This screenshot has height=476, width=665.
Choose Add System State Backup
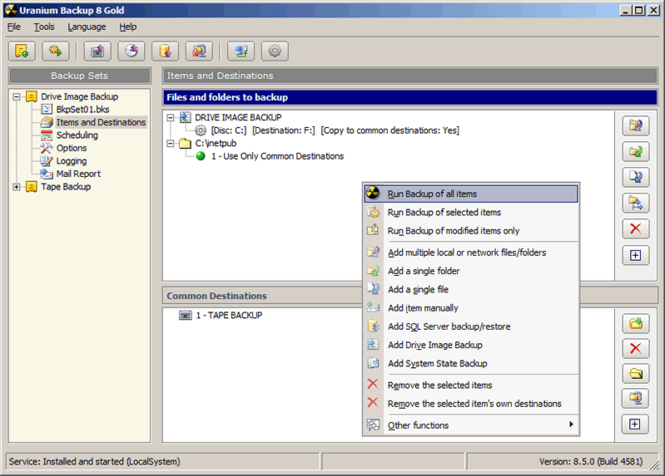pyautogui.click(x=471, y=364)
